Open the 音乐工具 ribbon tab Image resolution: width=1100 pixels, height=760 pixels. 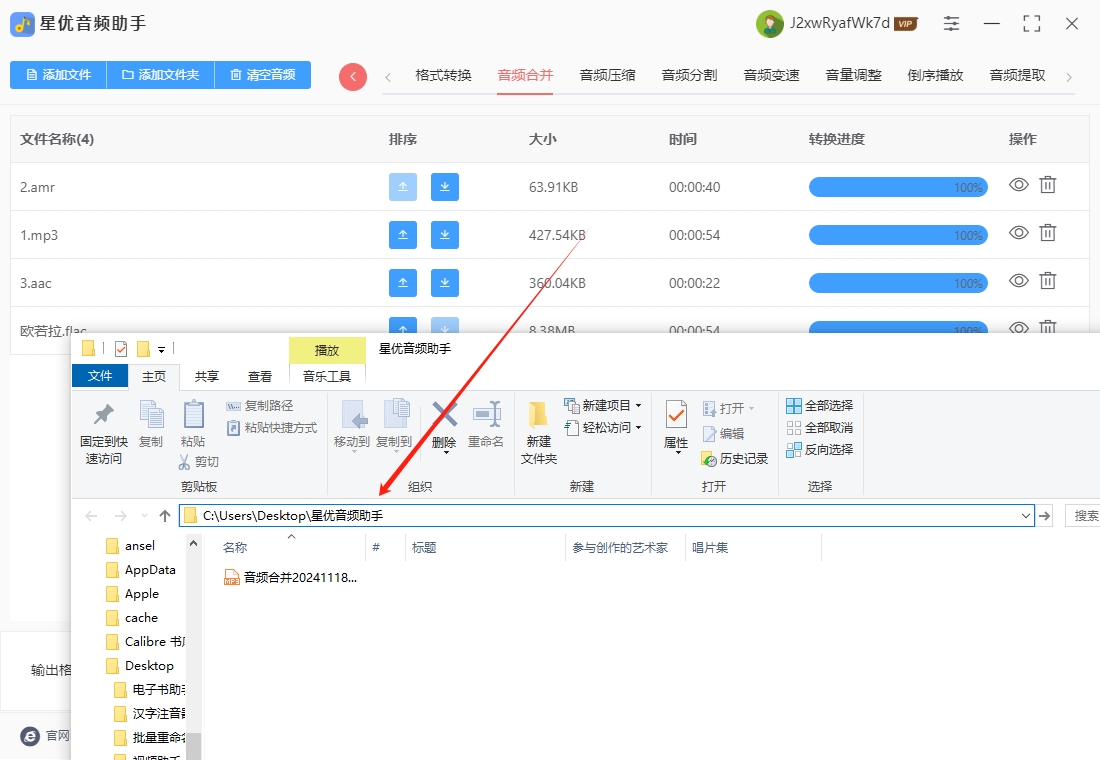pos(327,376)
